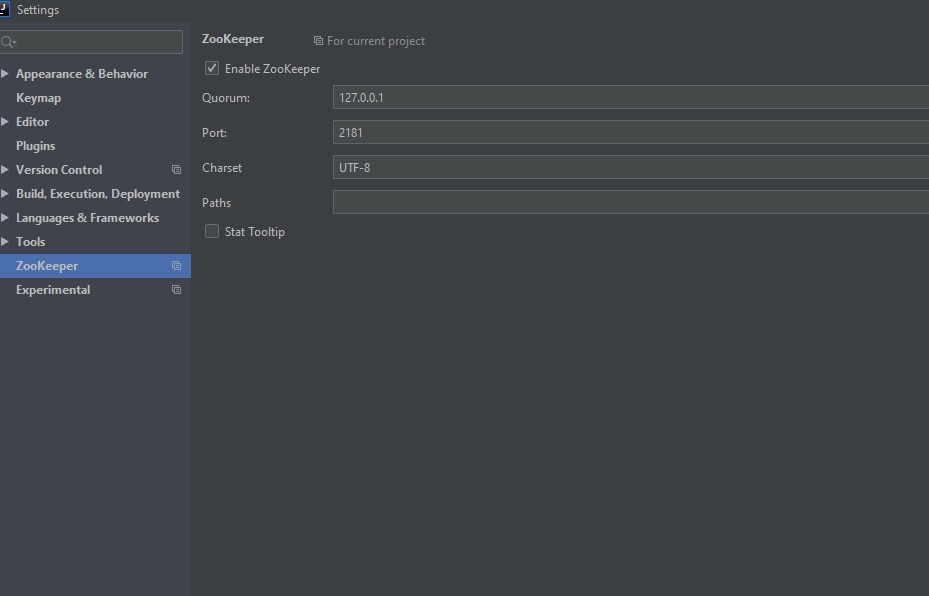Image resolution: width=929 pixels, height=596 pixels.
Task: Open the Plugins settings page
Action: coord(36,146)
